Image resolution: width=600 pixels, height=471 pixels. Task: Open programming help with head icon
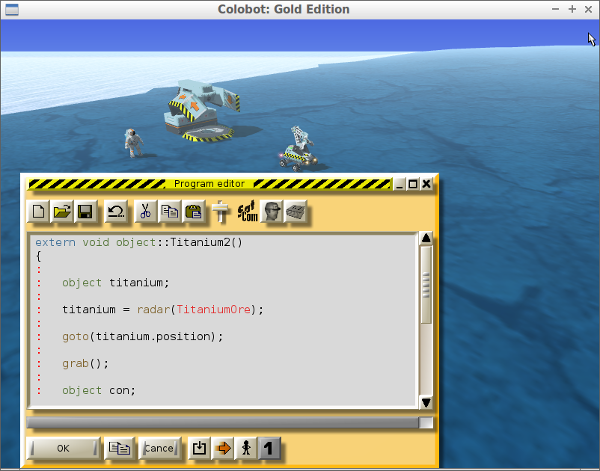271,211
